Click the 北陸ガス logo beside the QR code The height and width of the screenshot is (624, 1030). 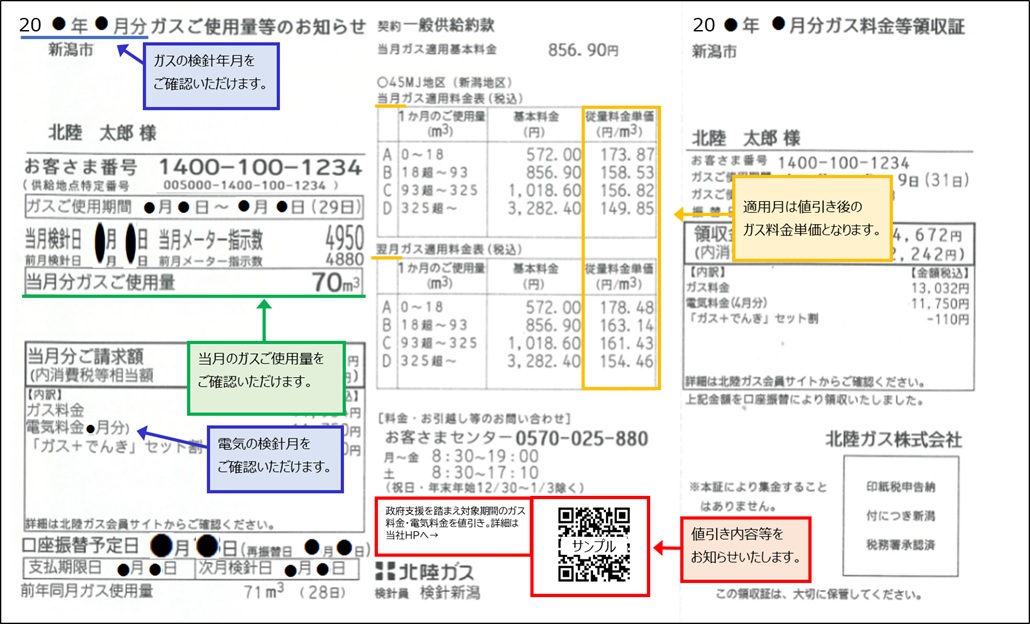click(x=424, y=571)
